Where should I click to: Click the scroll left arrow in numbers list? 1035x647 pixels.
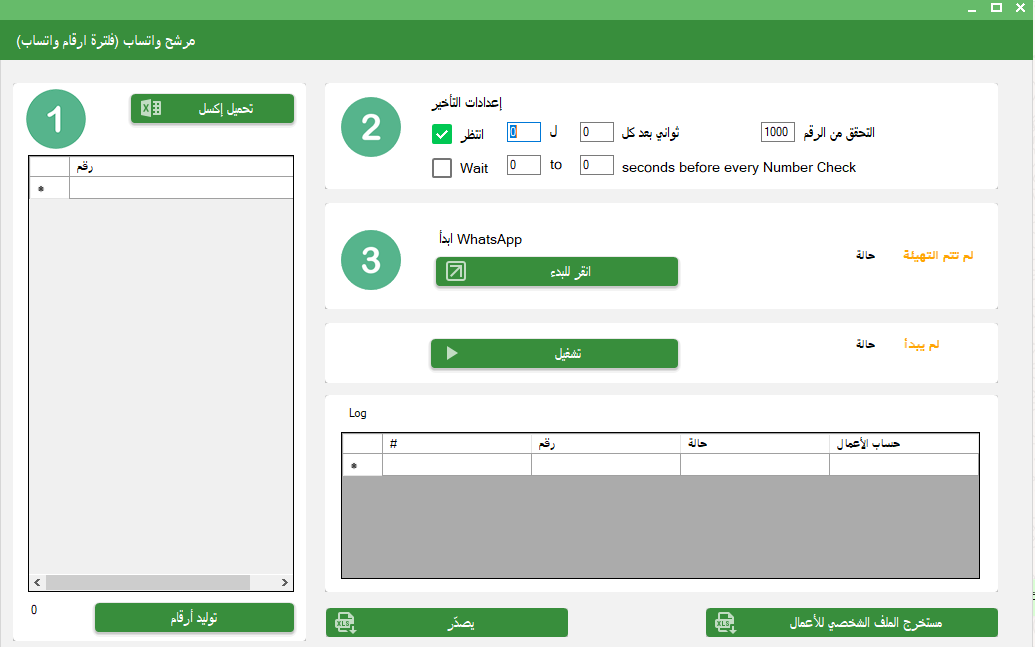(38, 582)
